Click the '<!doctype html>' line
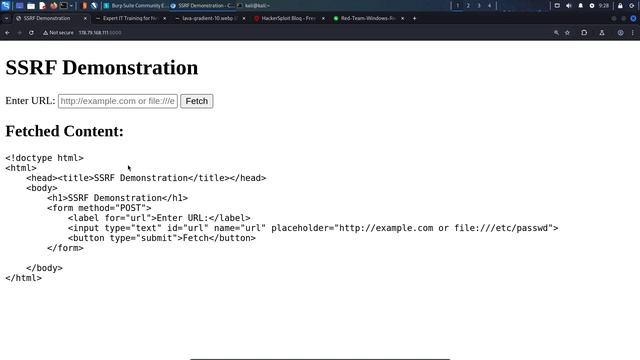 tap(44, 158)
